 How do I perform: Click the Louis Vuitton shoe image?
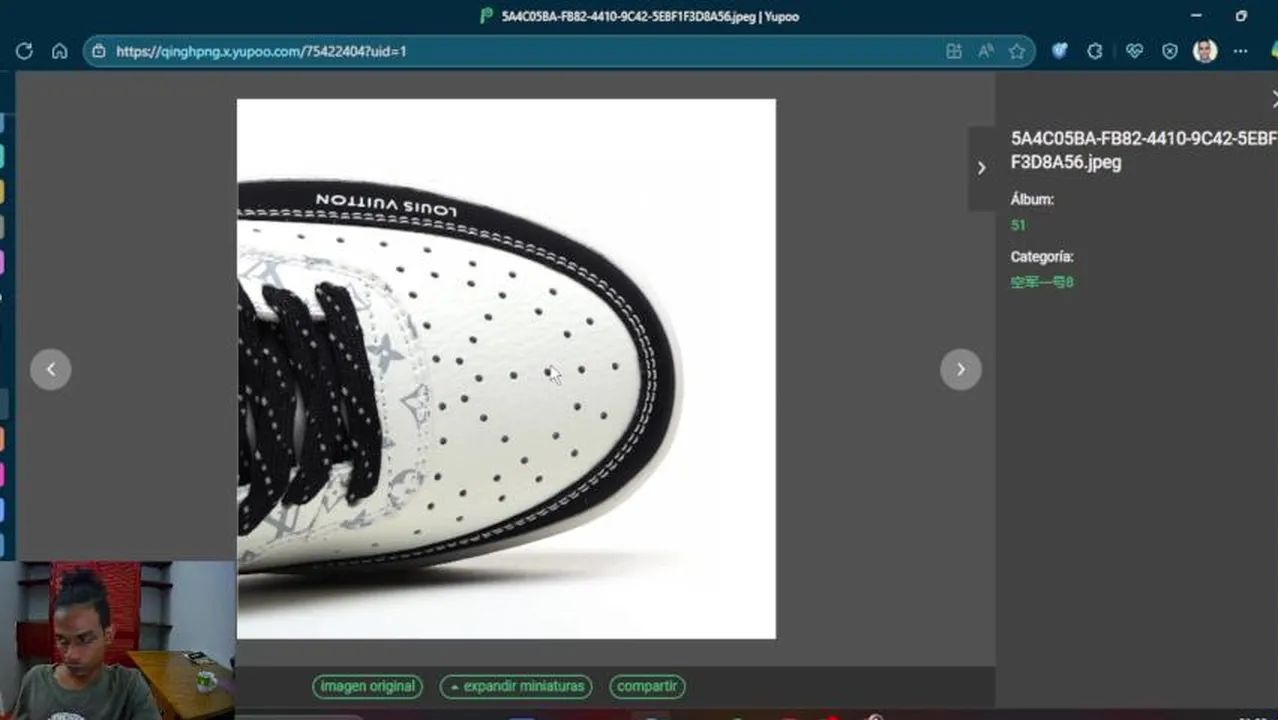point(506,368)
